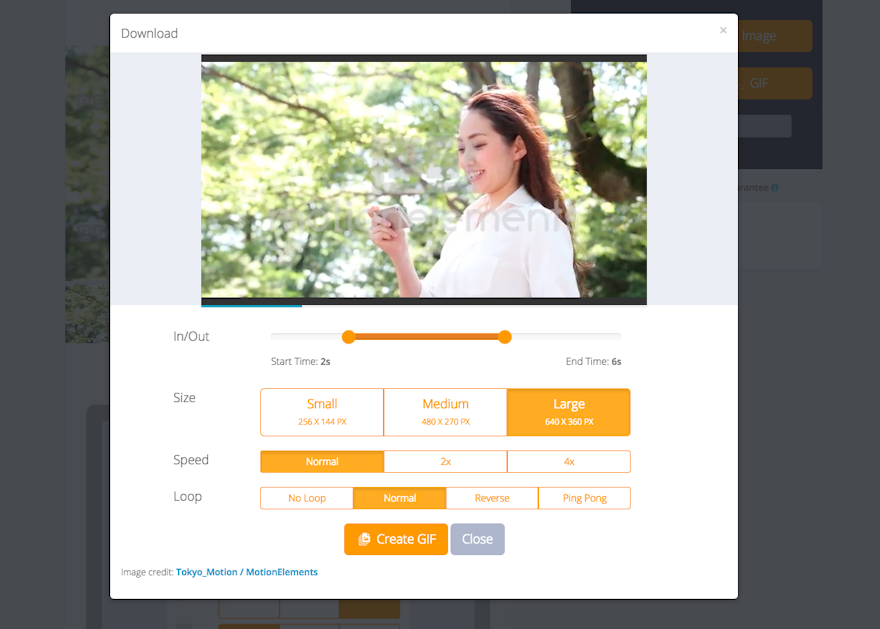Image resolution: width=880 pixels, height=629 pixels.
Task: Open the Tokyo_Motion / MotionElements credit link
Action: coord(246,572)
